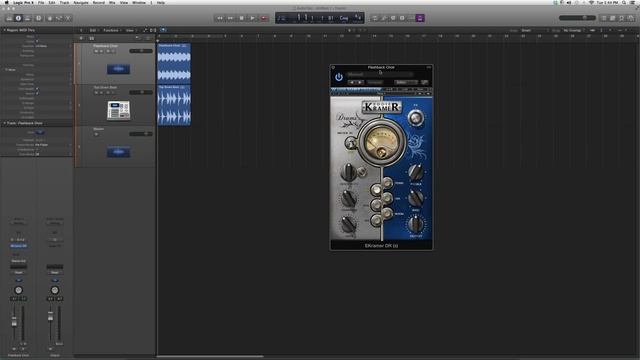Click the link button in plugin header
The width and height of the screenshot is (640, 360).
pos(424,82)
